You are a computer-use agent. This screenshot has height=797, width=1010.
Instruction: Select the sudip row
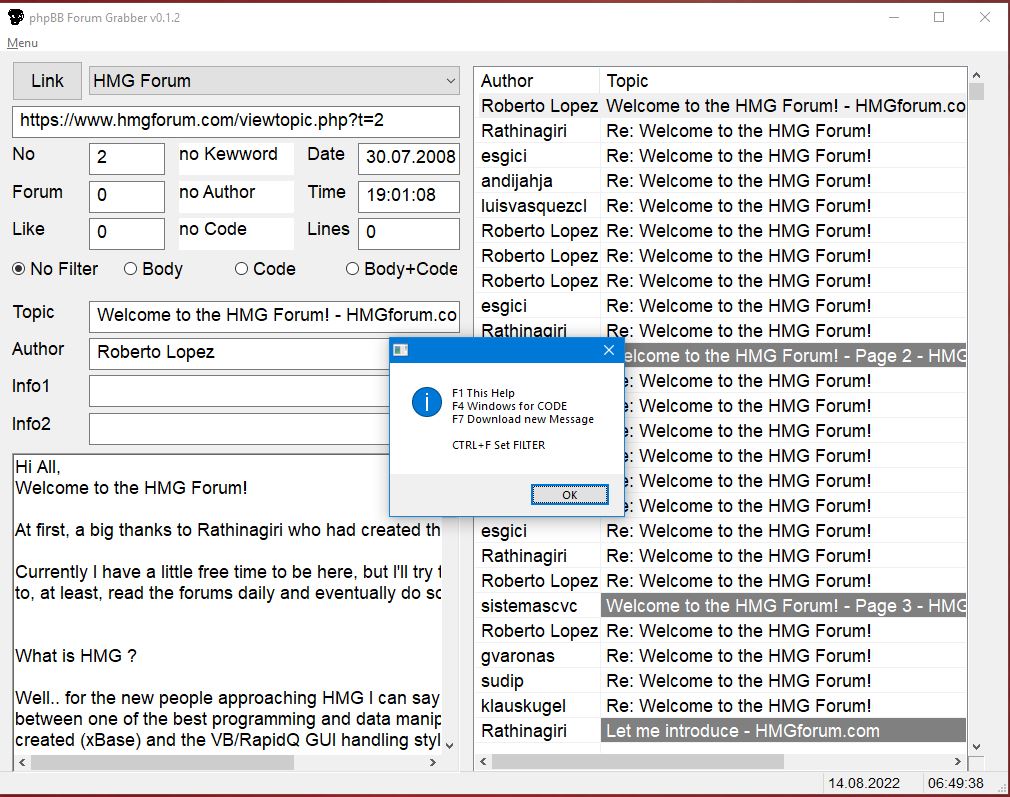click(721, 681)
